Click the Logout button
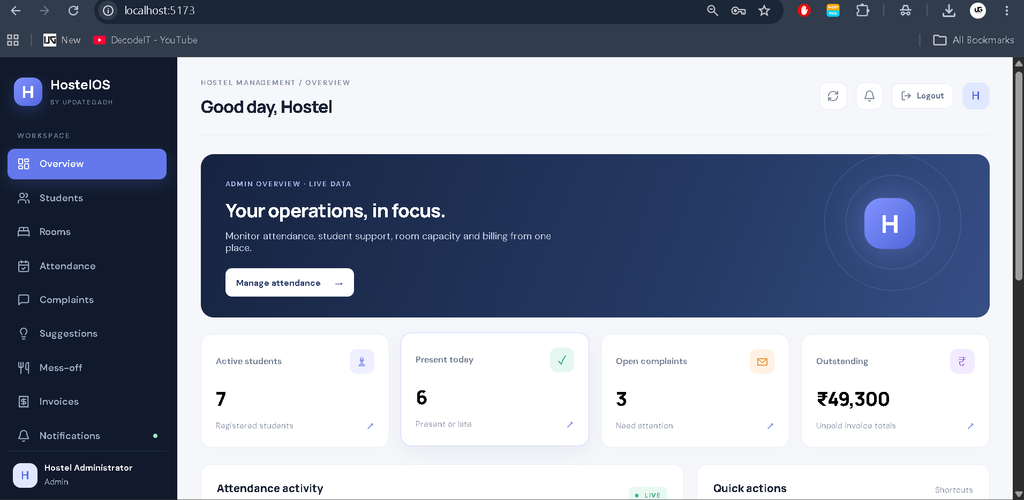The width and height of the screenshot is (1024, 500). coord(922,96)
